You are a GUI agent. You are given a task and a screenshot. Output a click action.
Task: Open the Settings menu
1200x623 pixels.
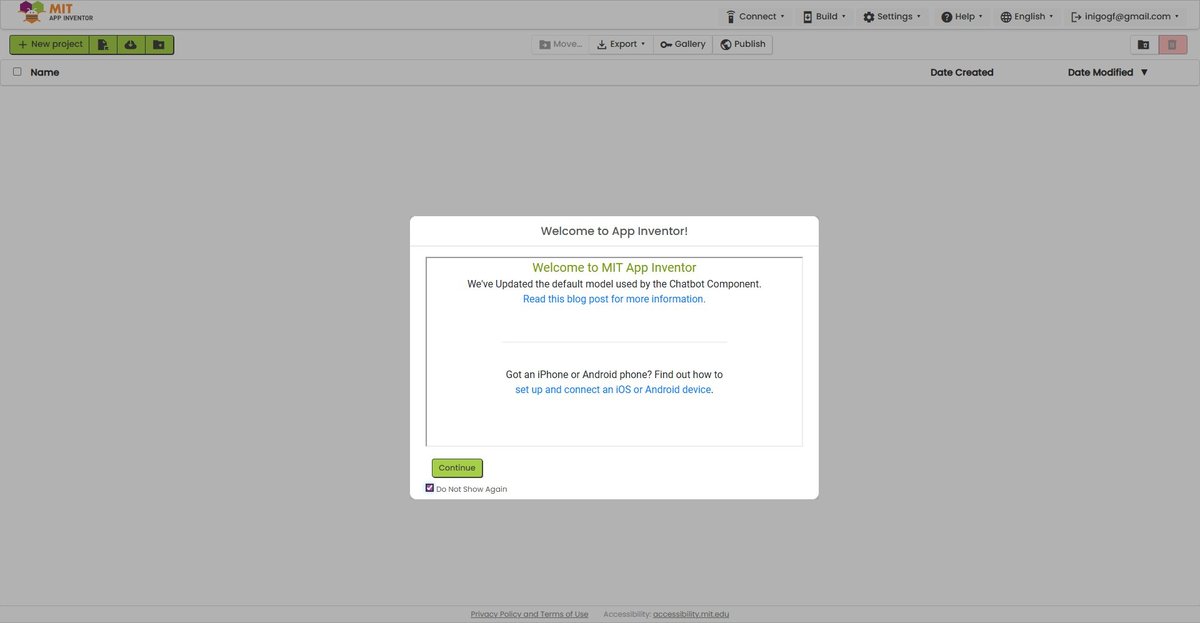(892, 16)
